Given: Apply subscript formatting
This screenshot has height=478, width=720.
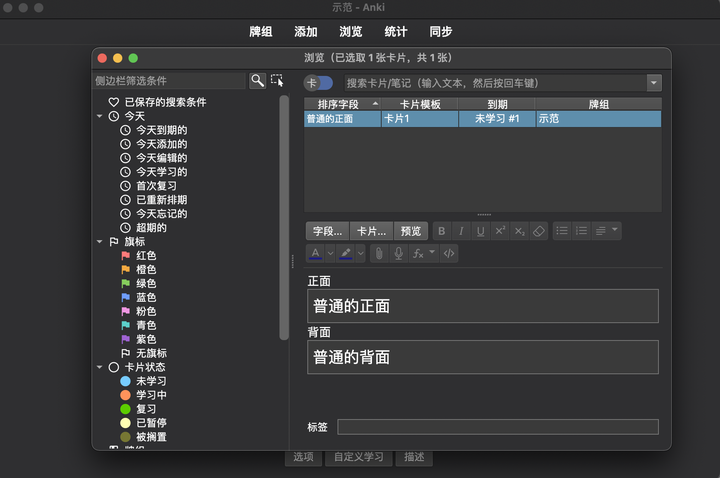Looking at the screenshot, I should click(519, 231).
